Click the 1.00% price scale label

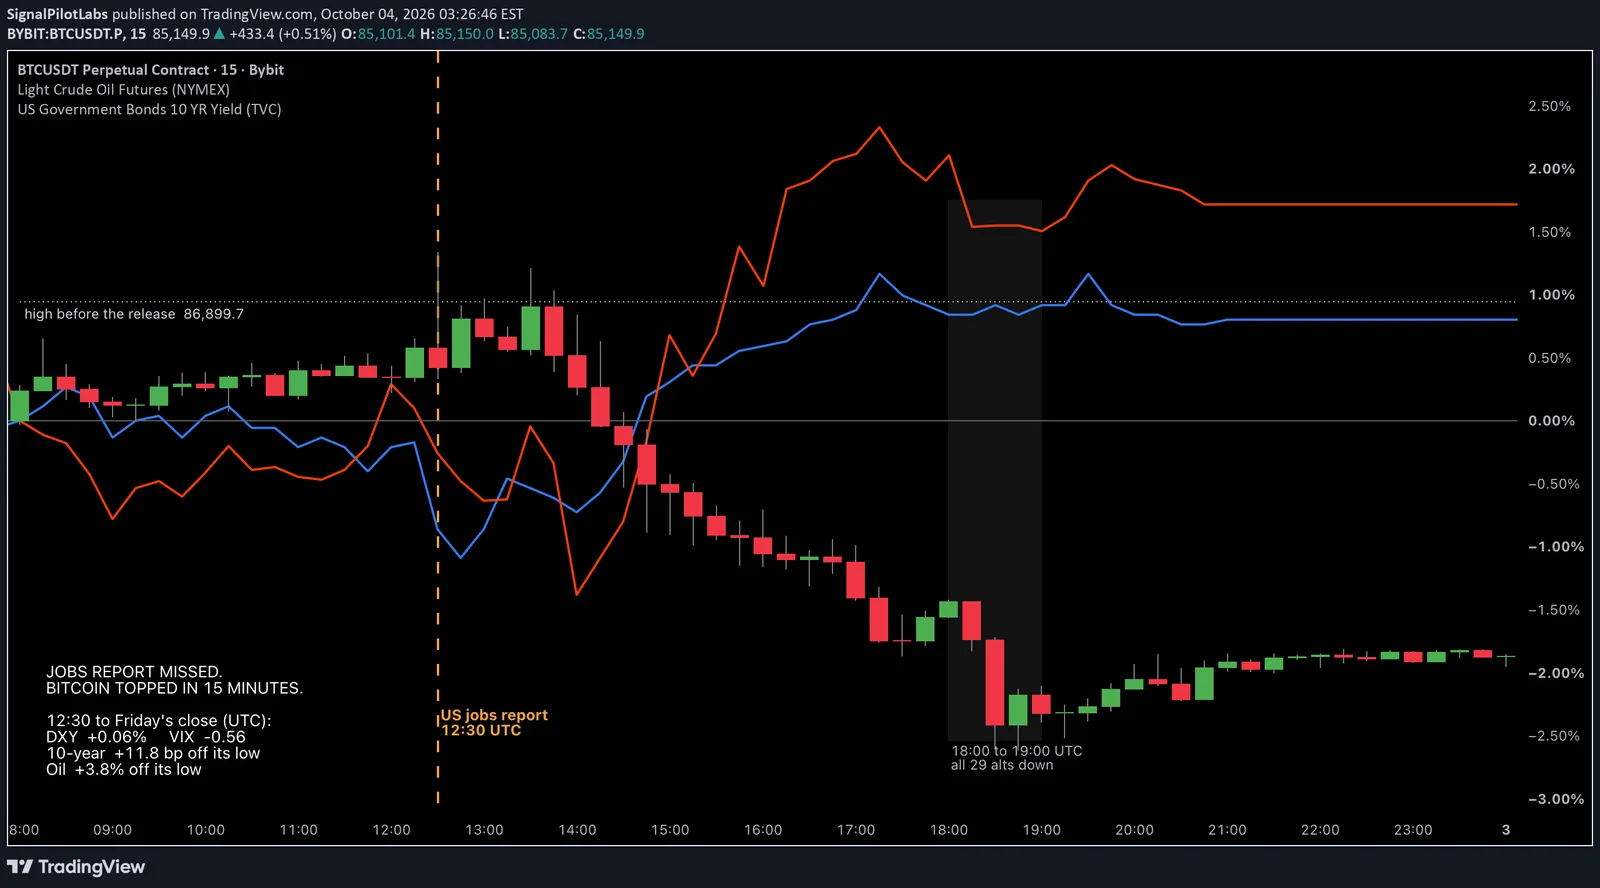tap(1551, 295)
